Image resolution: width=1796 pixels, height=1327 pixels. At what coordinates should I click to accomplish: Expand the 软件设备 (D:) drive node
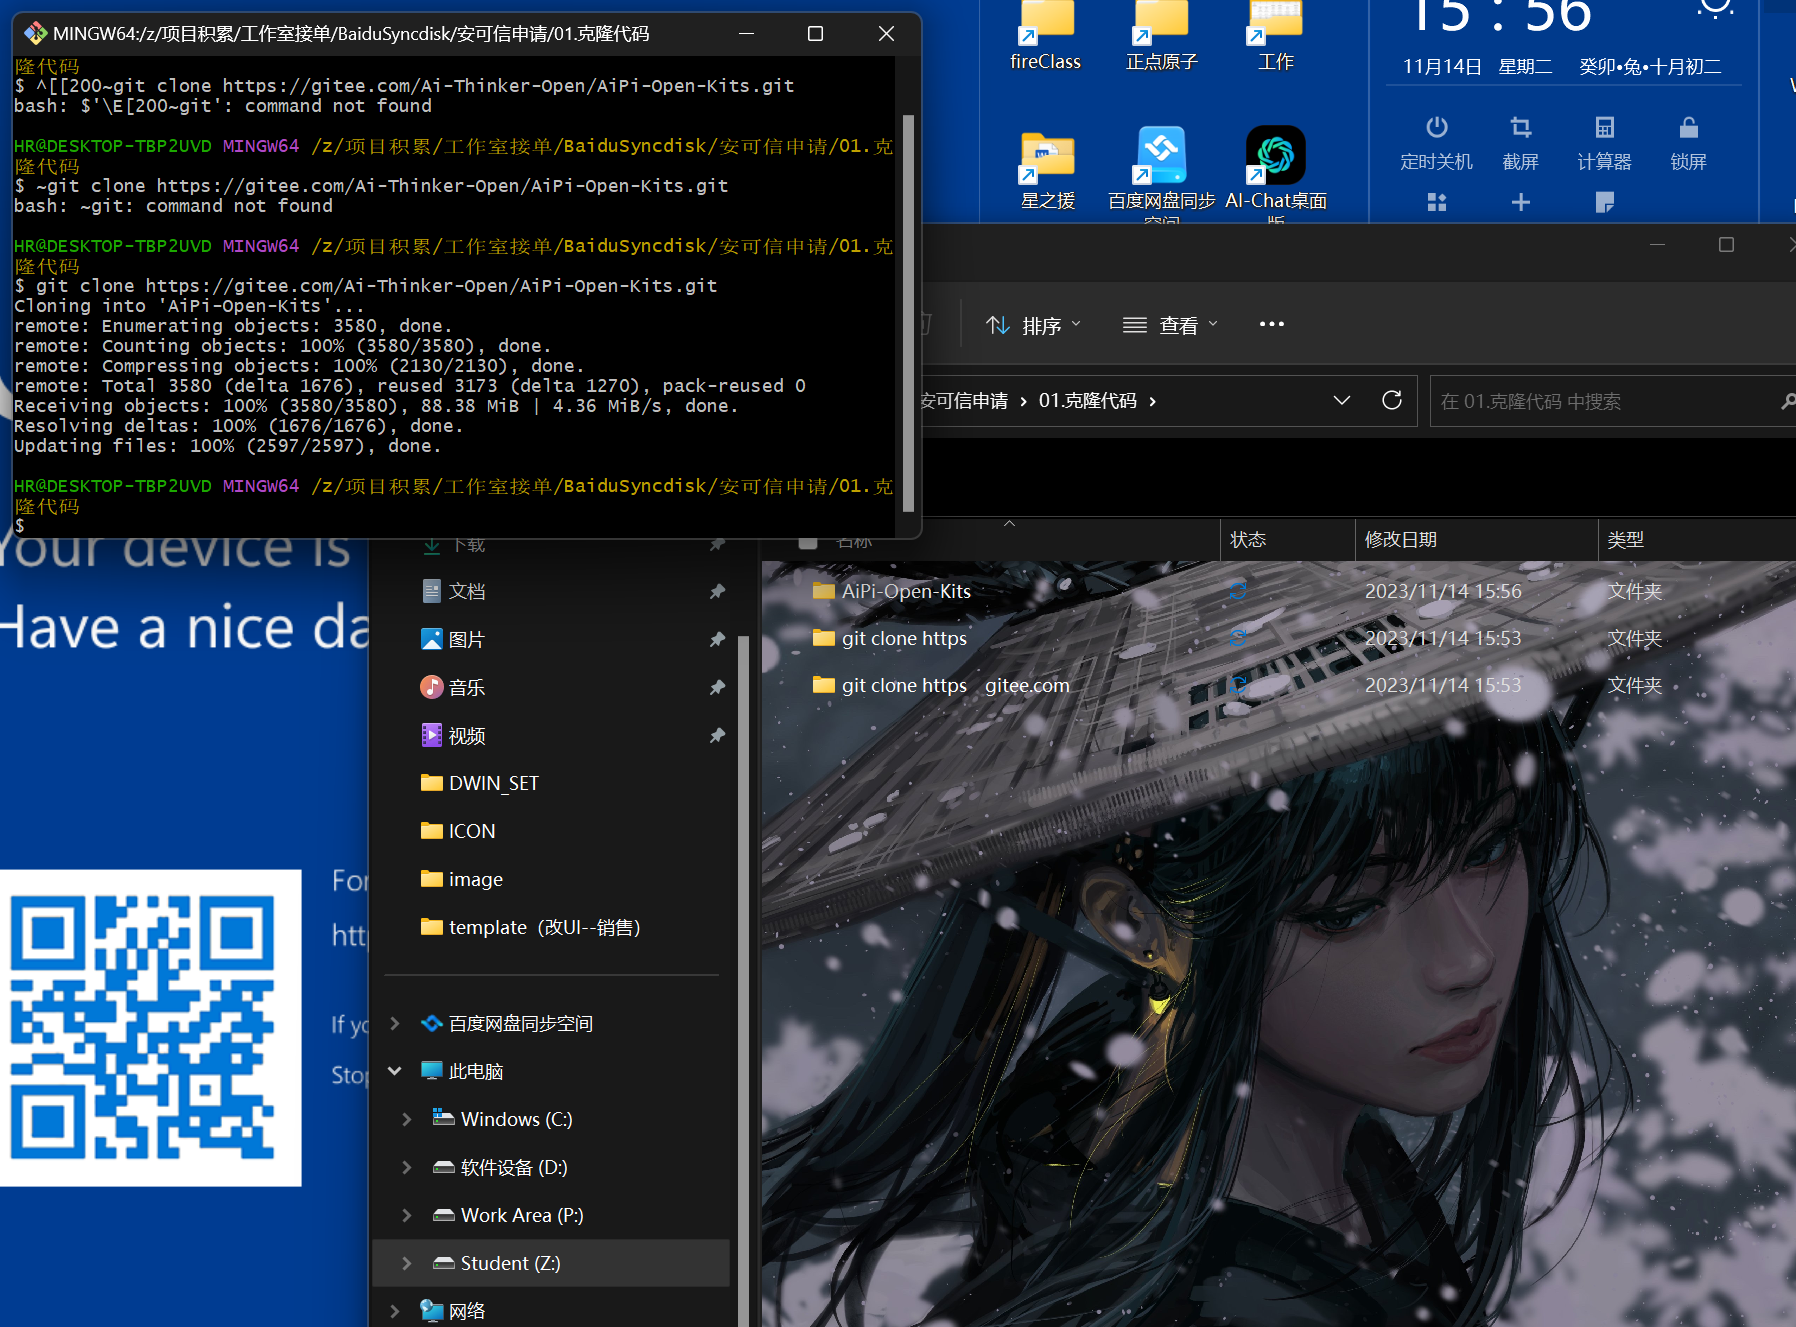pyautogui.click(x=407, y=1167)
